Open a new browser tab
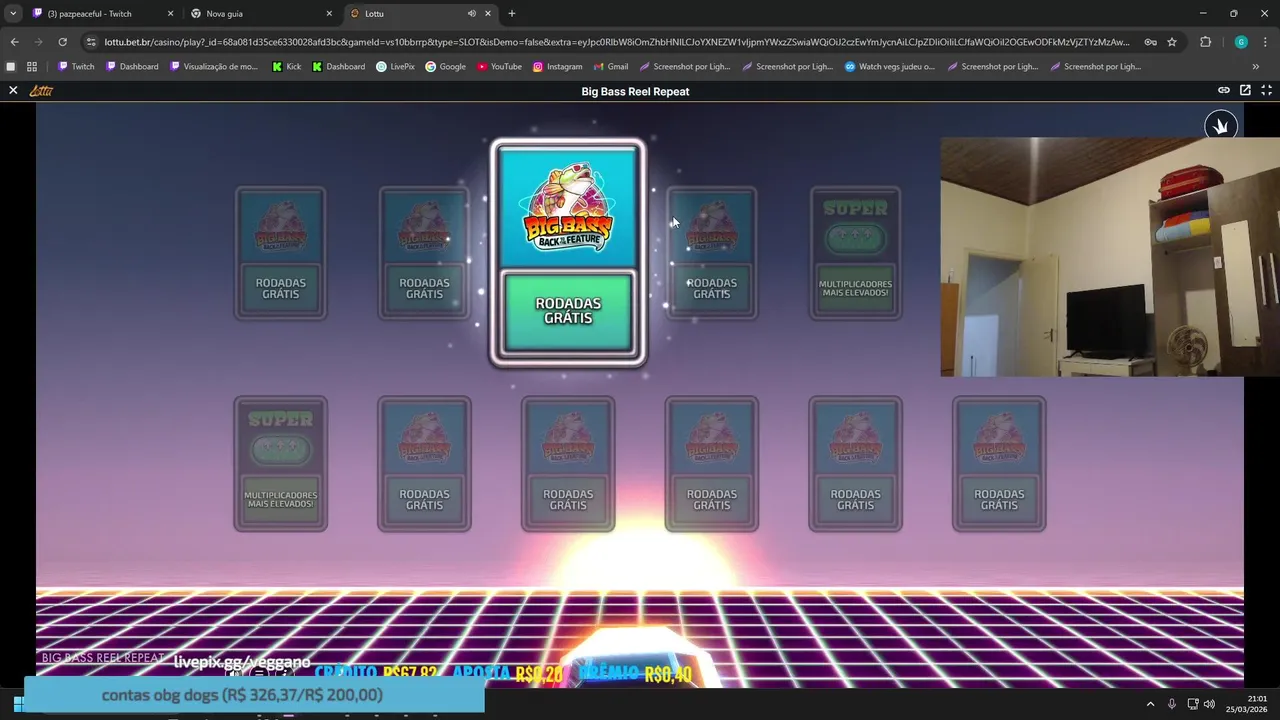The image size is (1280, 720). pos(512,14)
